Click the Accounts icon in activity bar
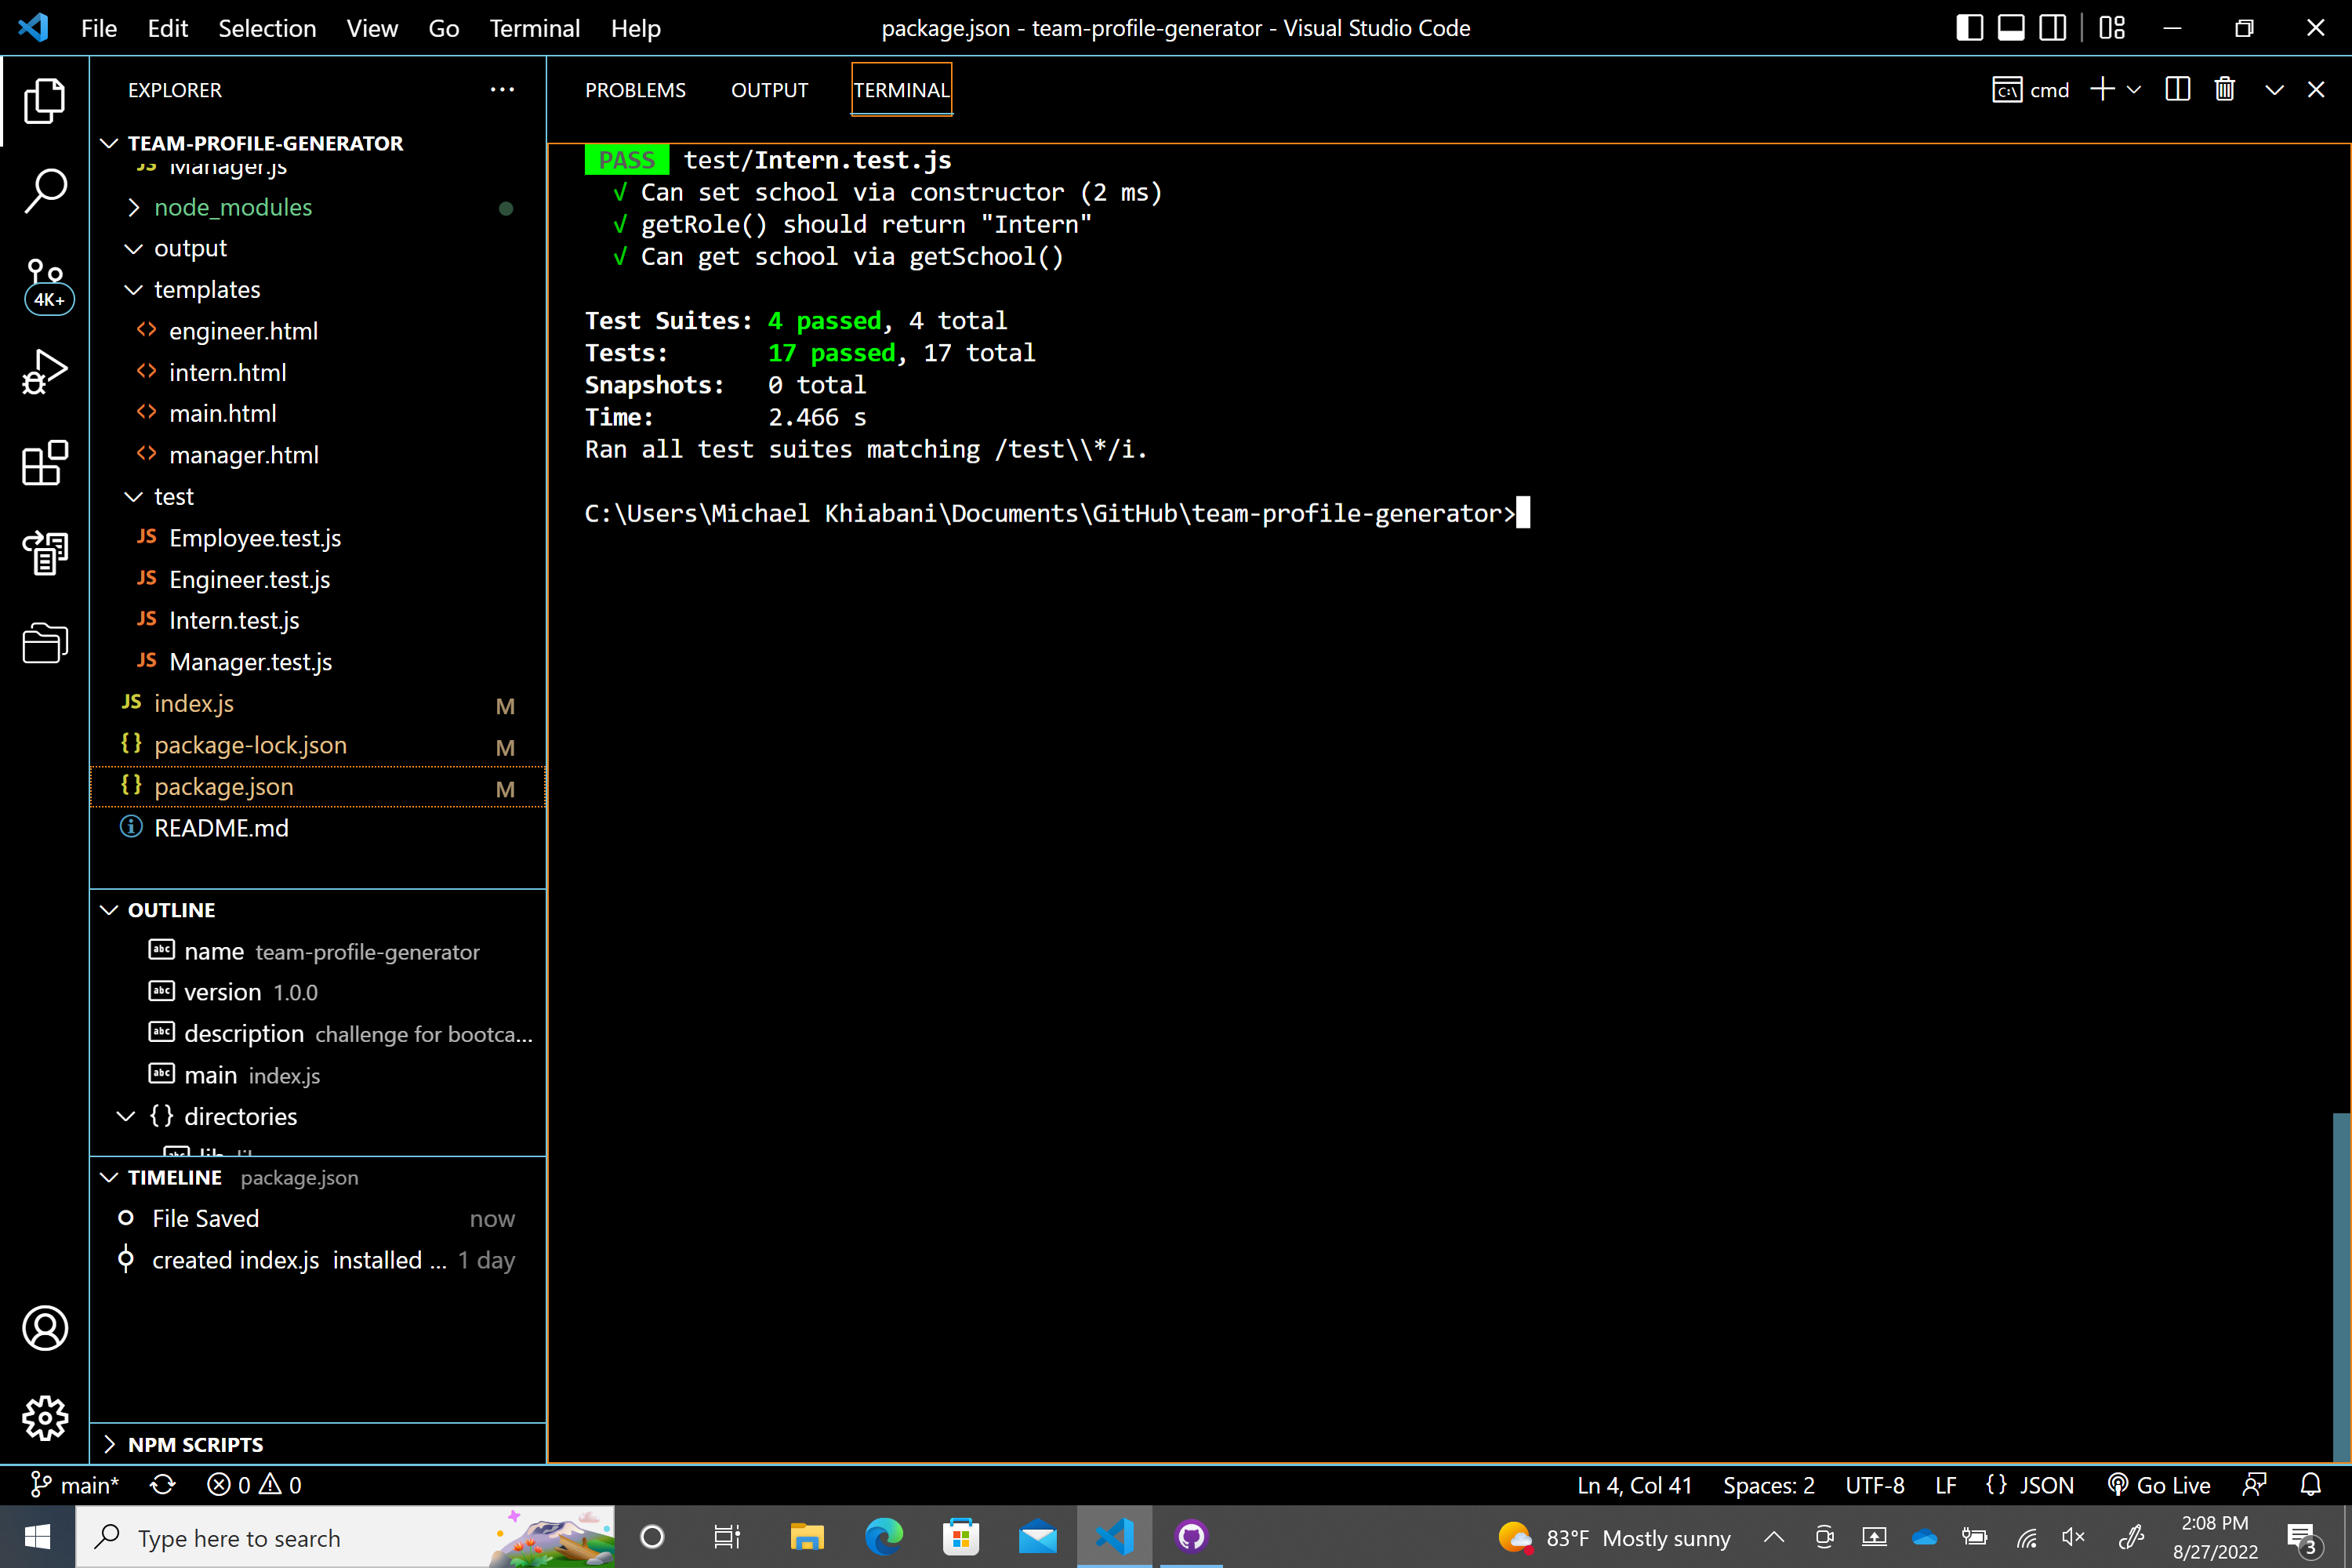This screenshot has height=1568, width=2352. (45, 1328)
